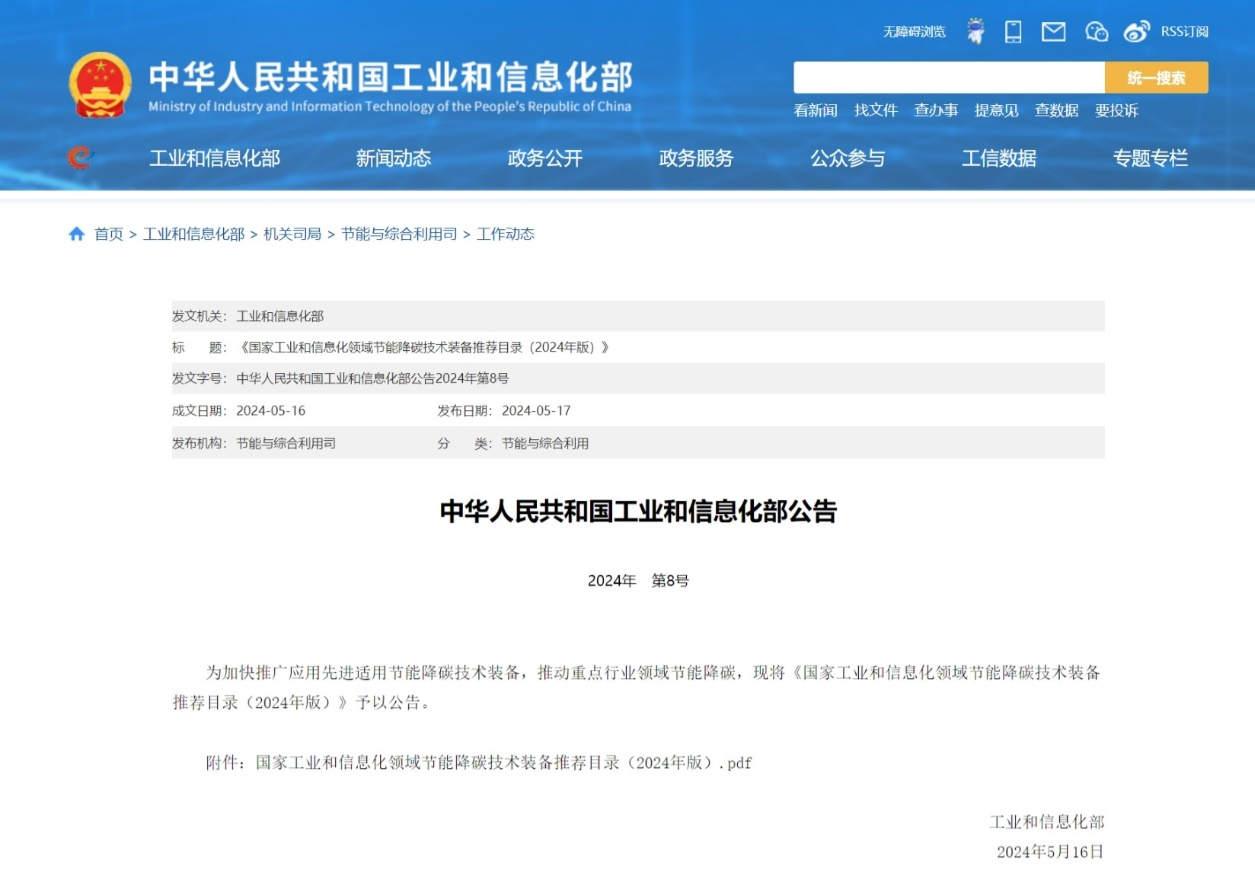
Task: Open the 专题专栏 navigation item
Action: tap(1150, 158)
